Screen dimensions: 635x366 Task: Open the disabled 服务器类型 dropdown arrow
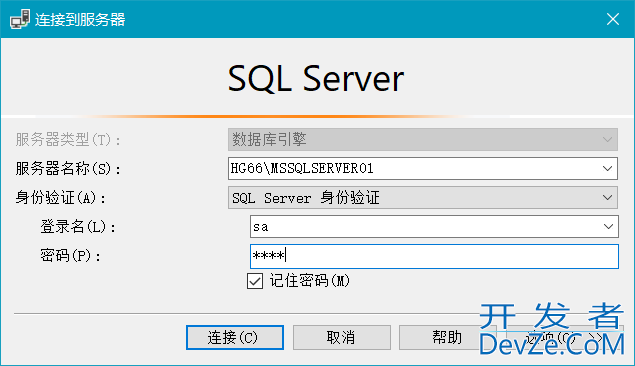pyautogui.click(x=607, y=140)
